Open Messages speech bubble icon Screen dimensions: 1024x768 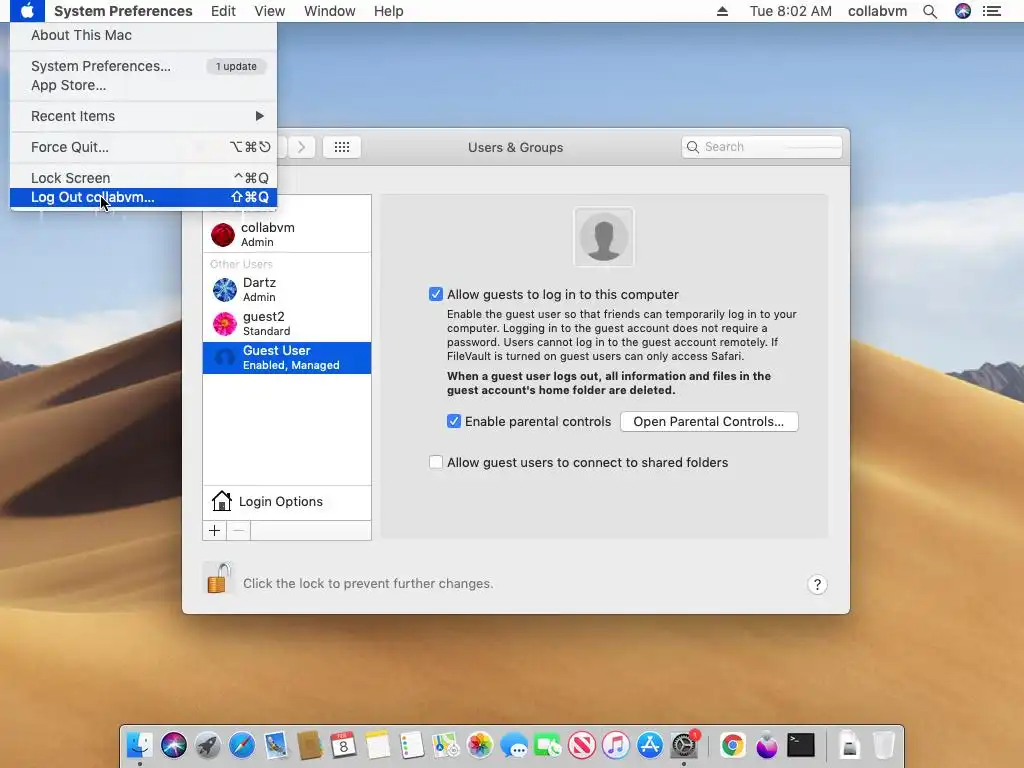click(x=513, y=745)
